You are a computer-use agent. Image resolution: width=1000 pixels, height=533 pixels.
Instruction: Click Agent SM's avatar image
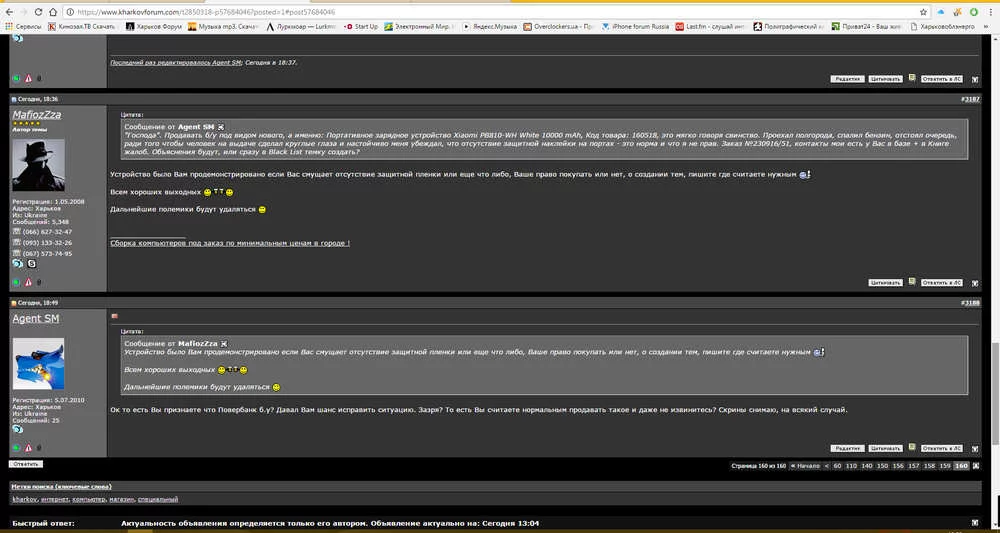(38, 363)
